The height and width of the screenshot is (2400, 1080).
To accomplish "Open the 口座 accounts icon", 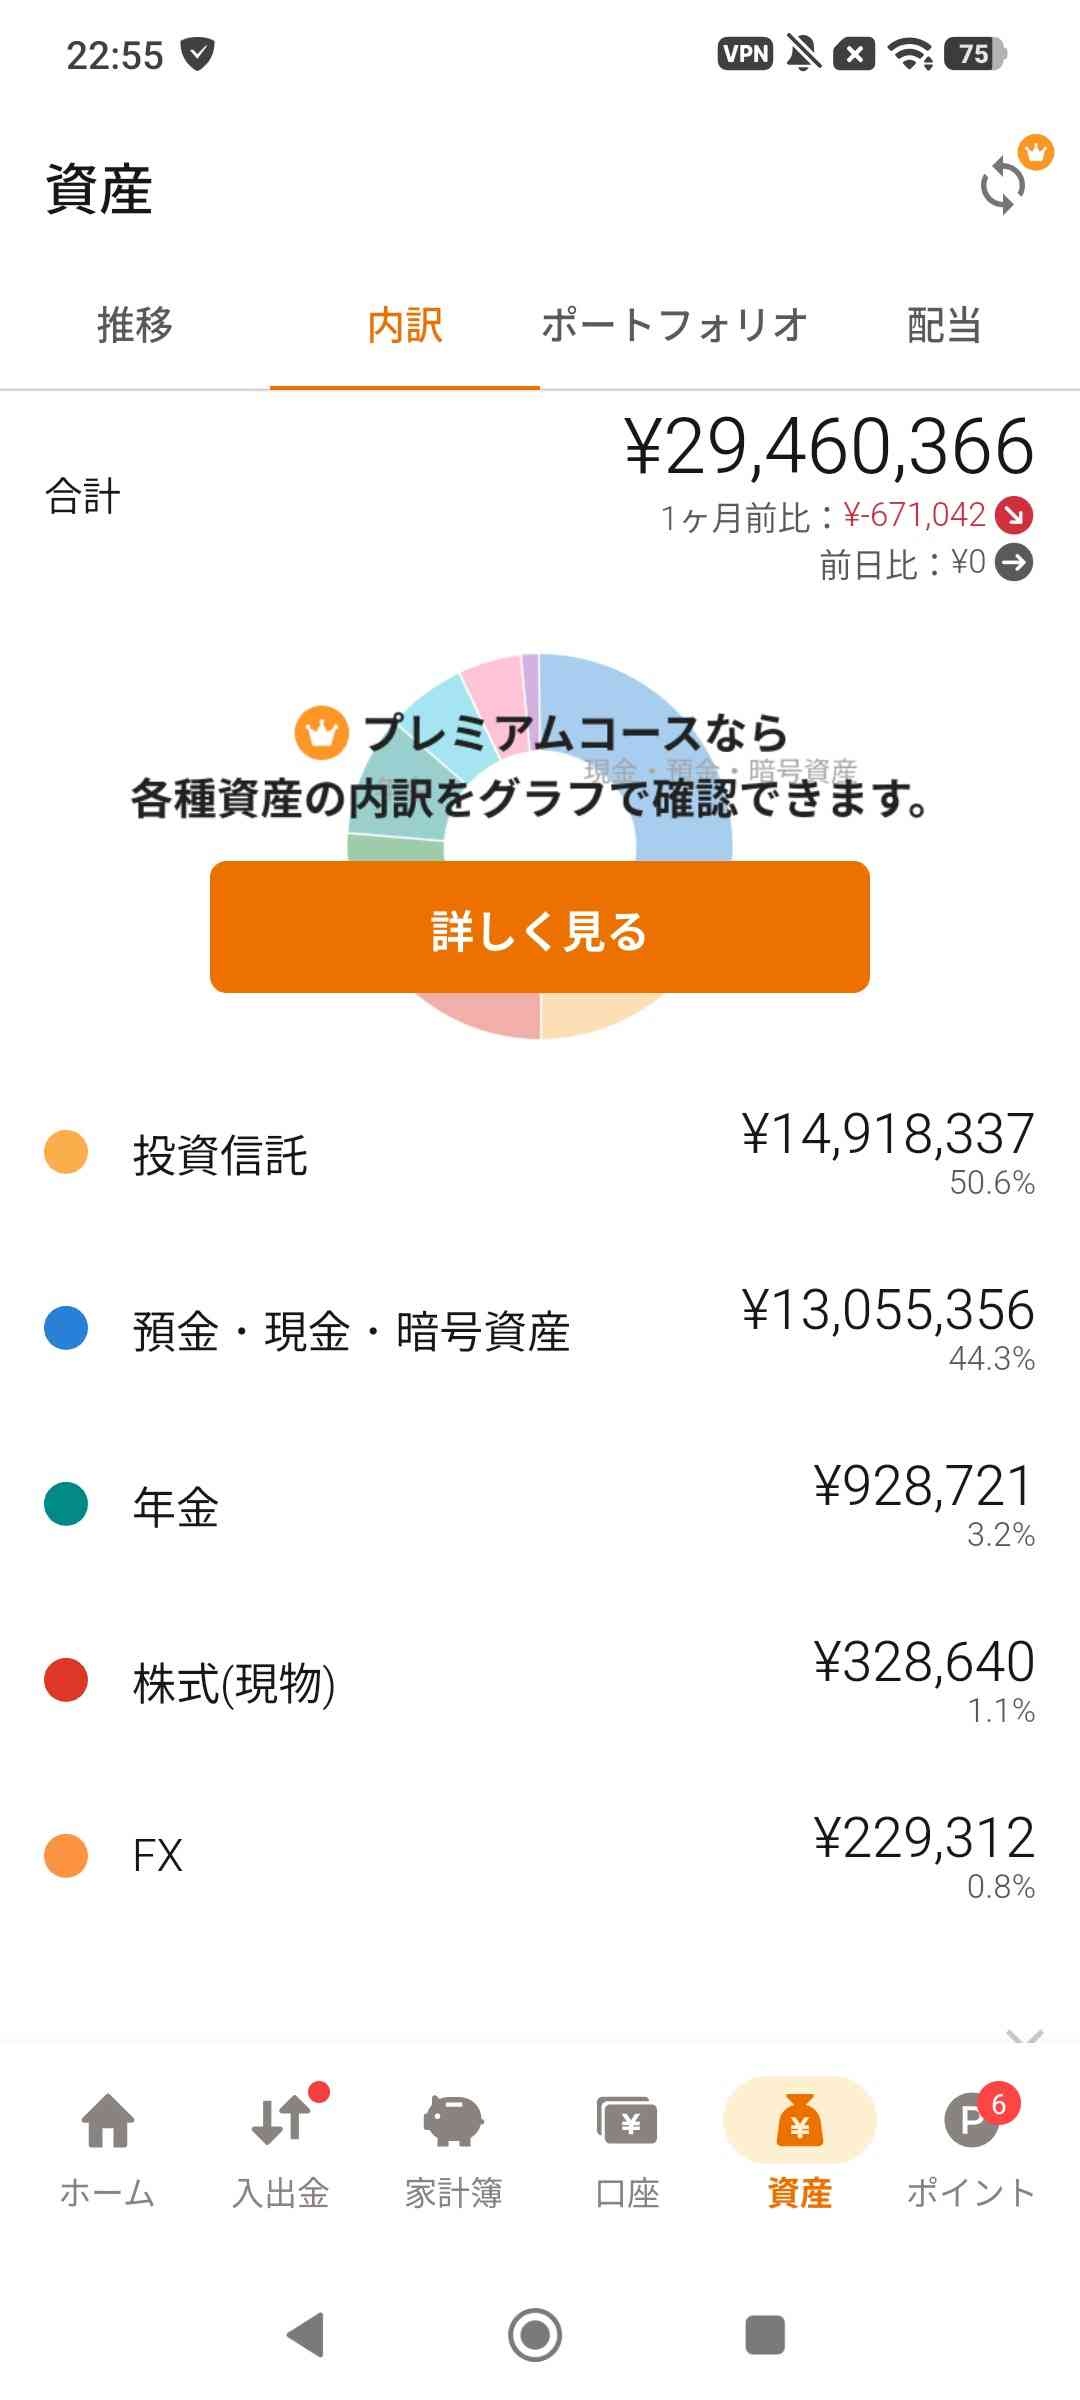I will (x=627, y=2121).
